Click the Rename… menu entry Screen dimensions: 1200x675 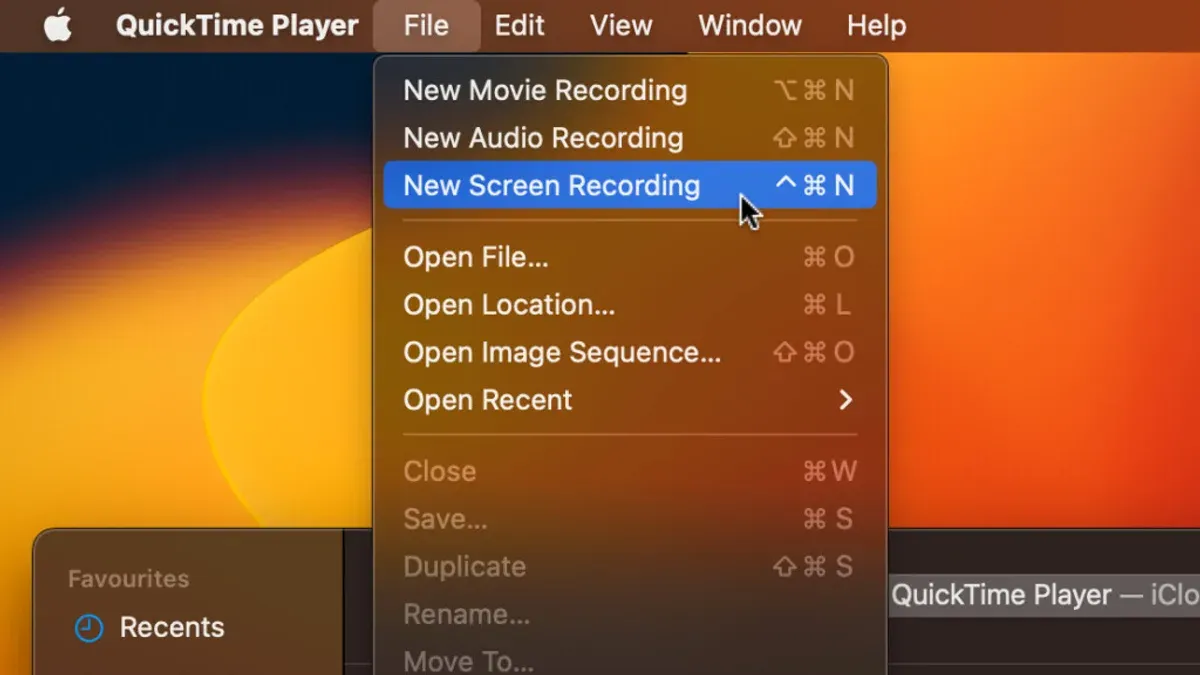630,614
